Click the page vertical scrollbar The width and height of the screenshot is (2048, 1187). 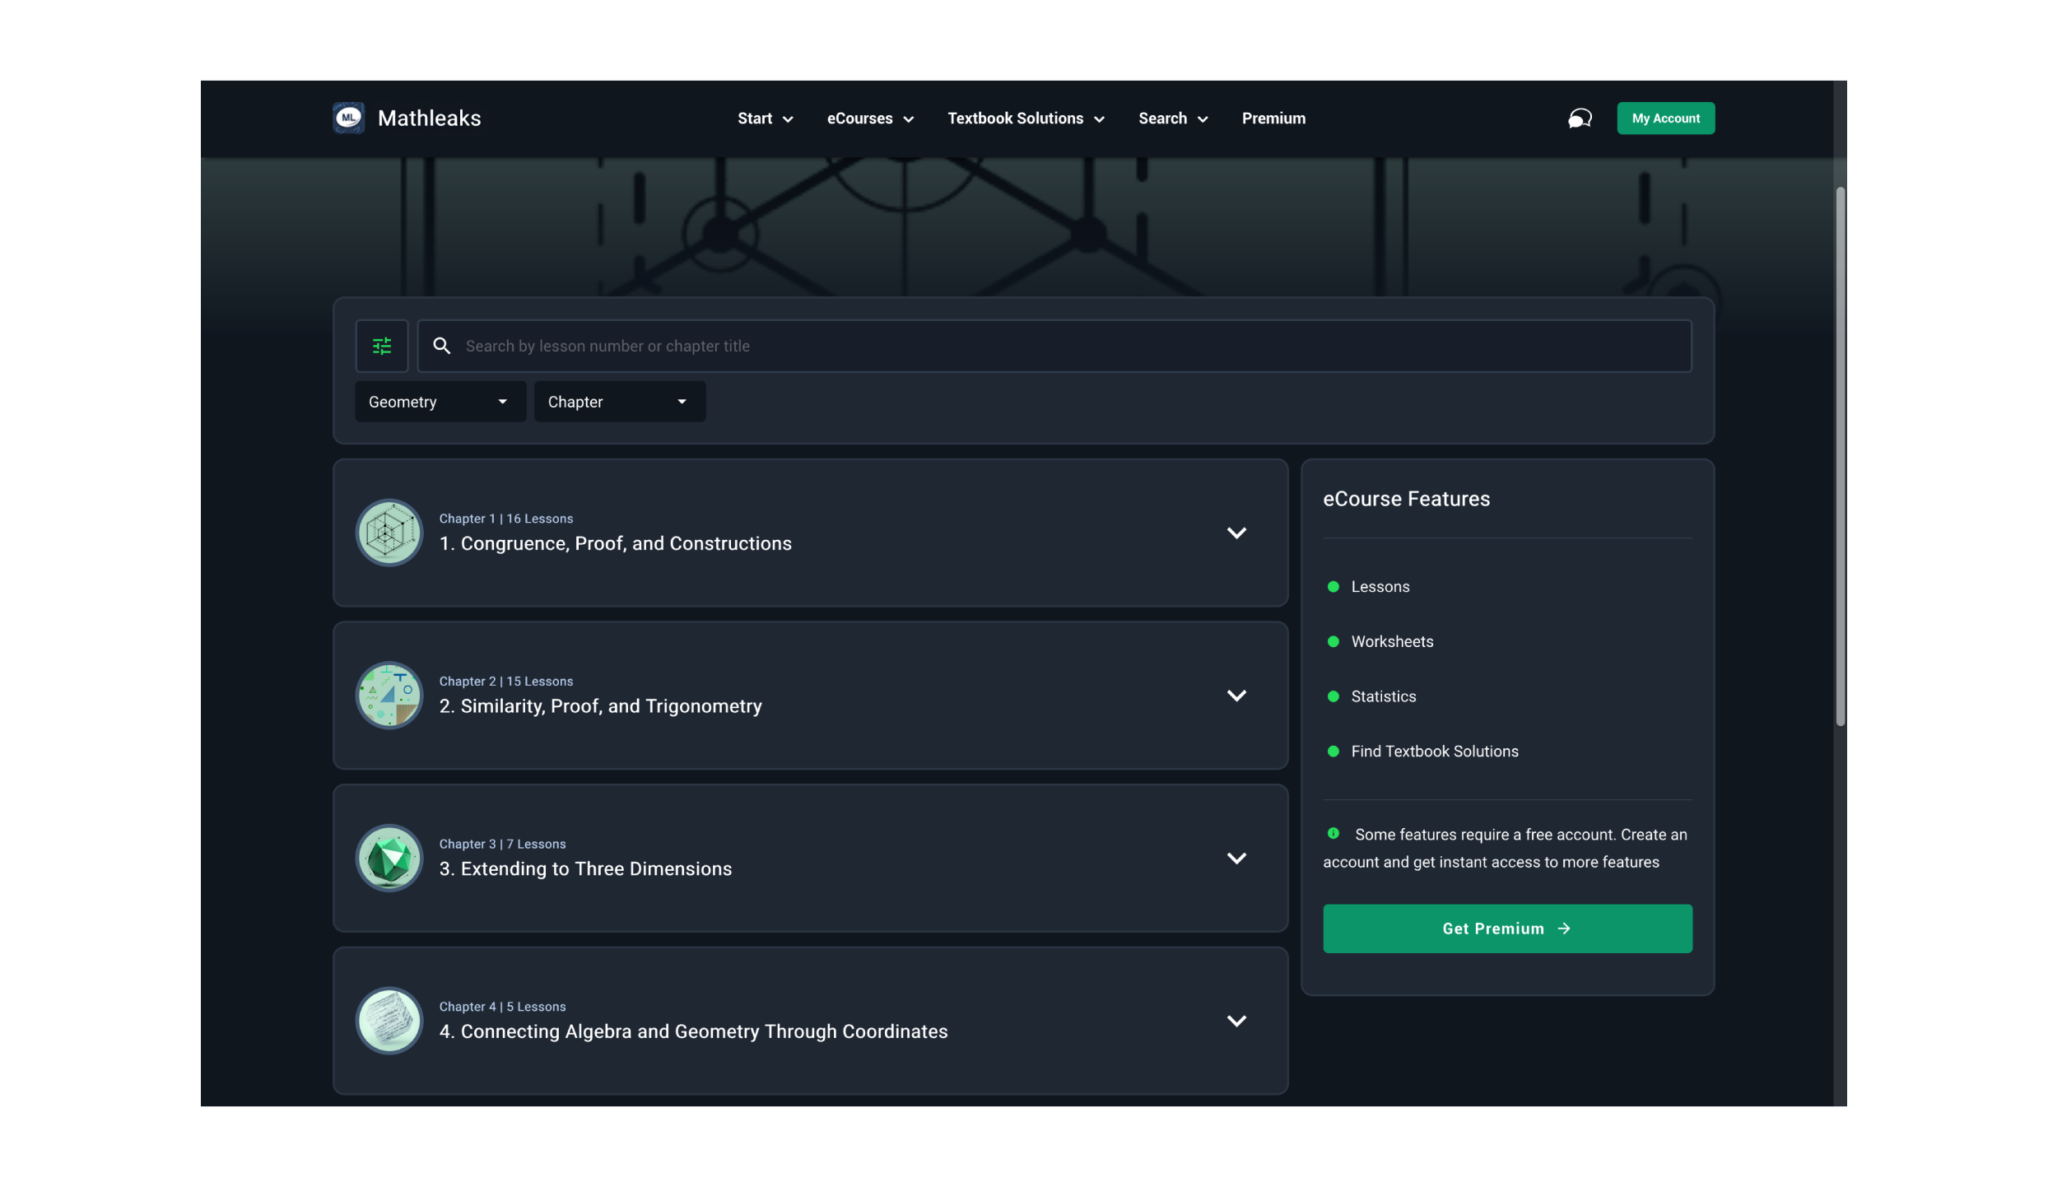1840,456
